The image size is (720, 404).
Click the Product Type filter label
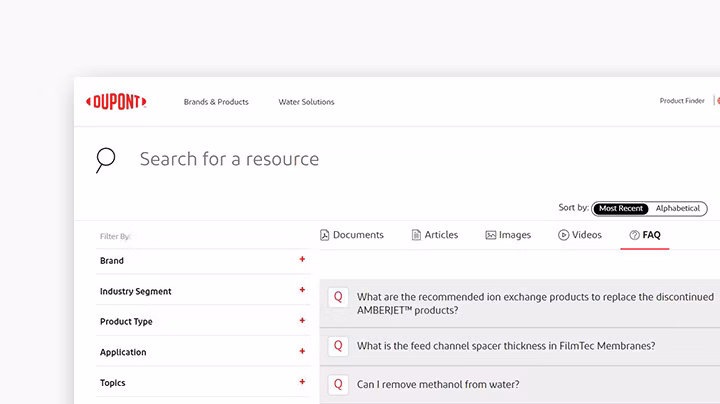(126, 322)
